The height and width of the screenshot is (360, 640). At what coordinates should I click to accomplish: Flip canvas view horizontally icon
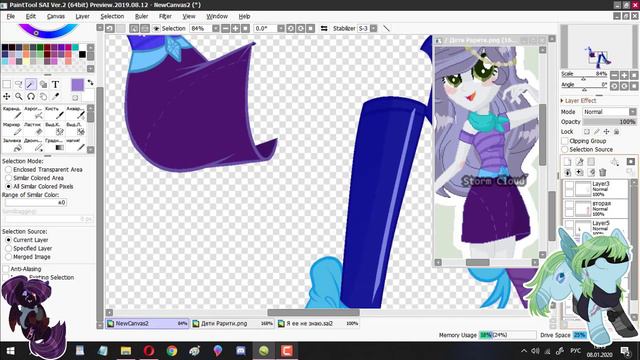324,29
